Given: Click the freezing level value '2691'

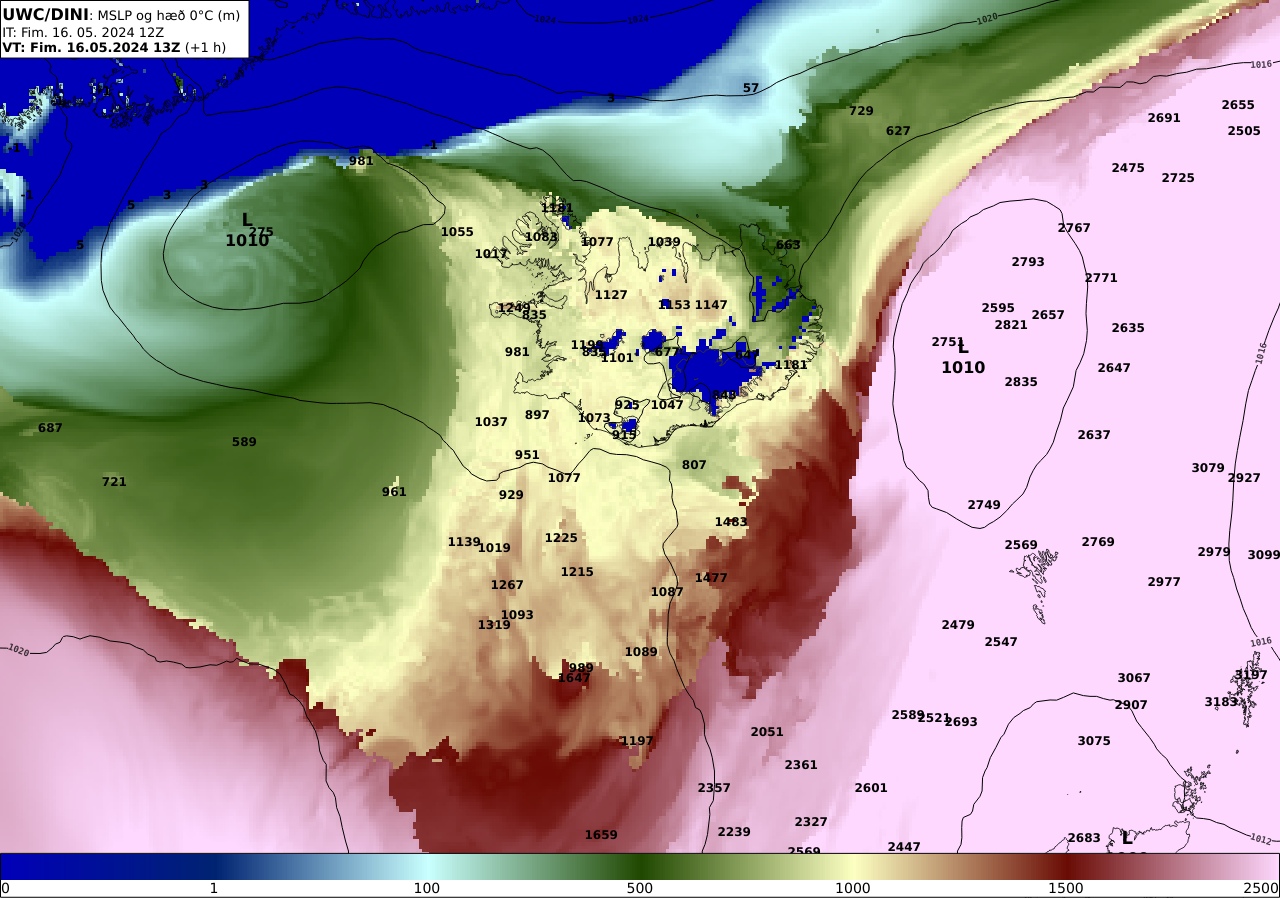Looking at the screenshot, I should (1164, 118).
